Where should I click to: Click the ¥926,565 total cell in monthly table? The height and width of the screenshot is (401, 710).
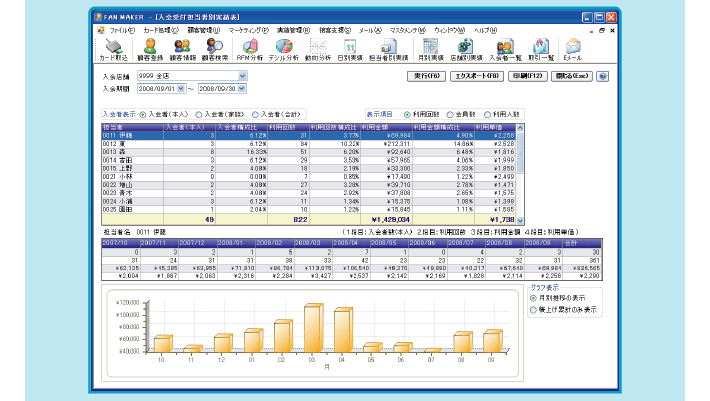pos(583,268)
